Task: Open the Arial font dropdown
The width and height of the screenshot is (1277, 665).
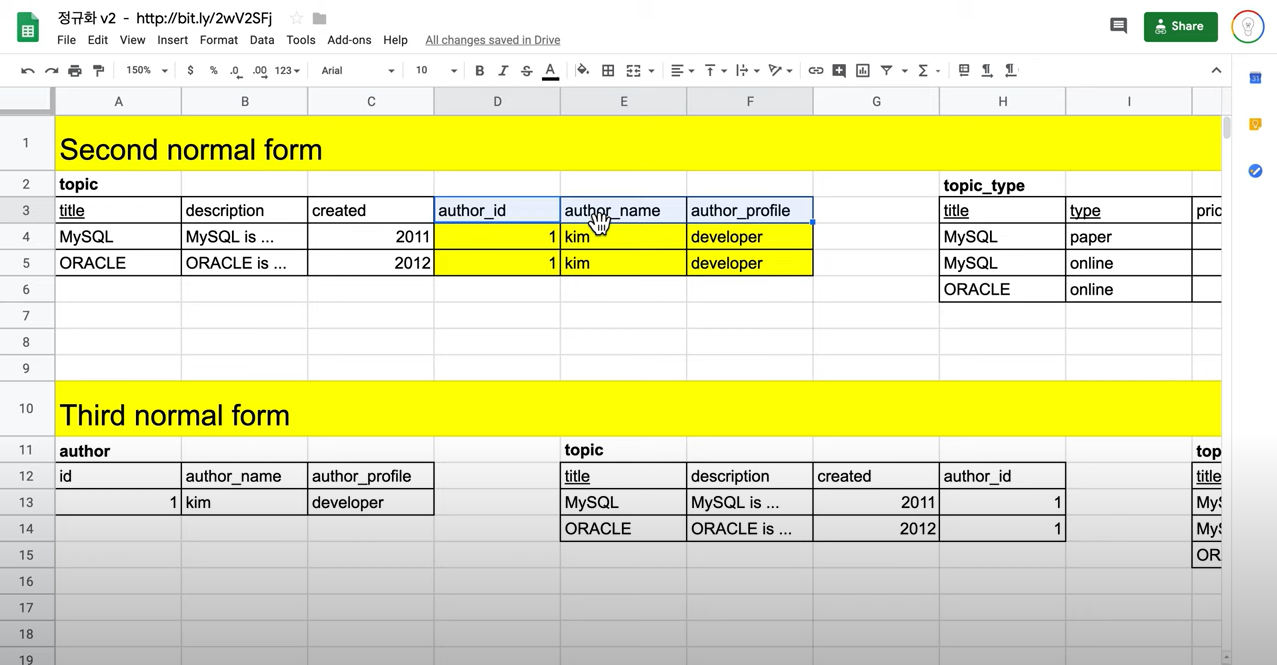Action: coord(357,71)
